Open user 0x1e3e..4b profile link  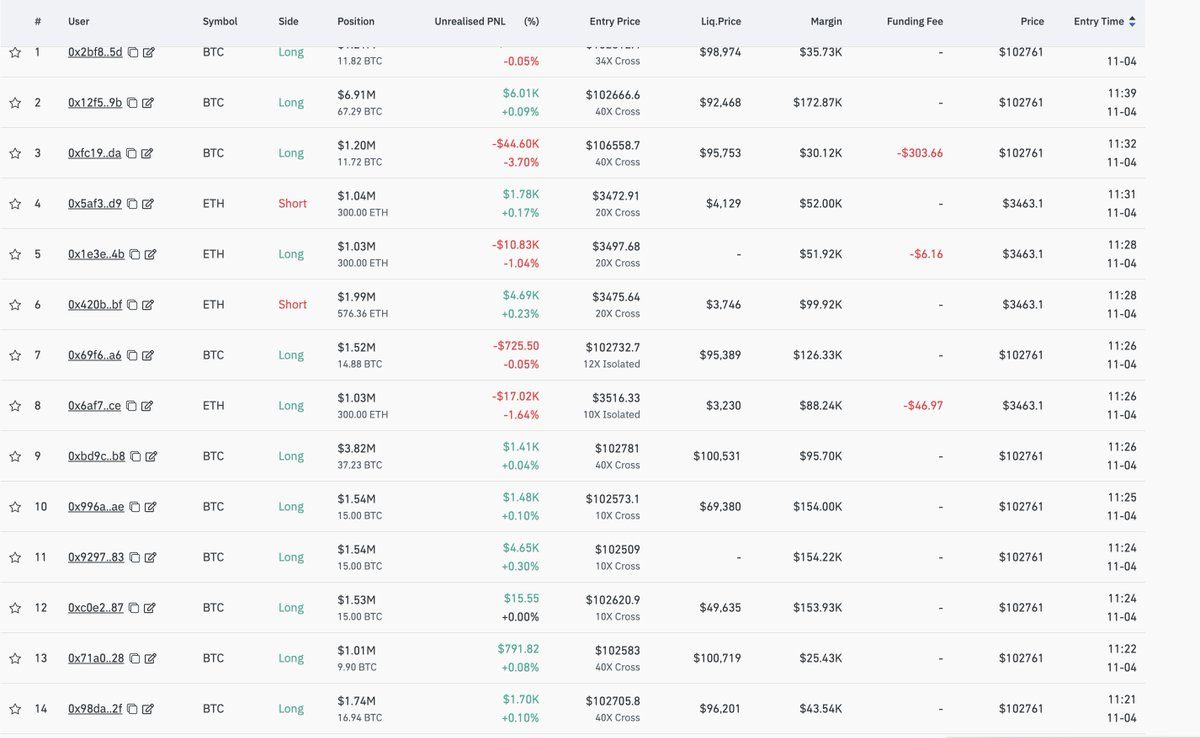point(96,254)
